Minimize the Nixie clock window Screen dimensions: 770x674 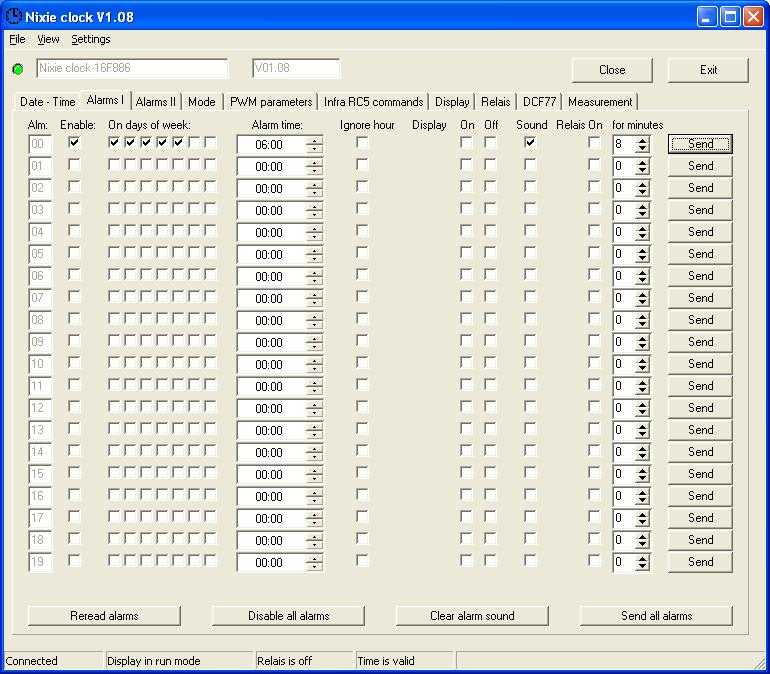click(706, 17)
